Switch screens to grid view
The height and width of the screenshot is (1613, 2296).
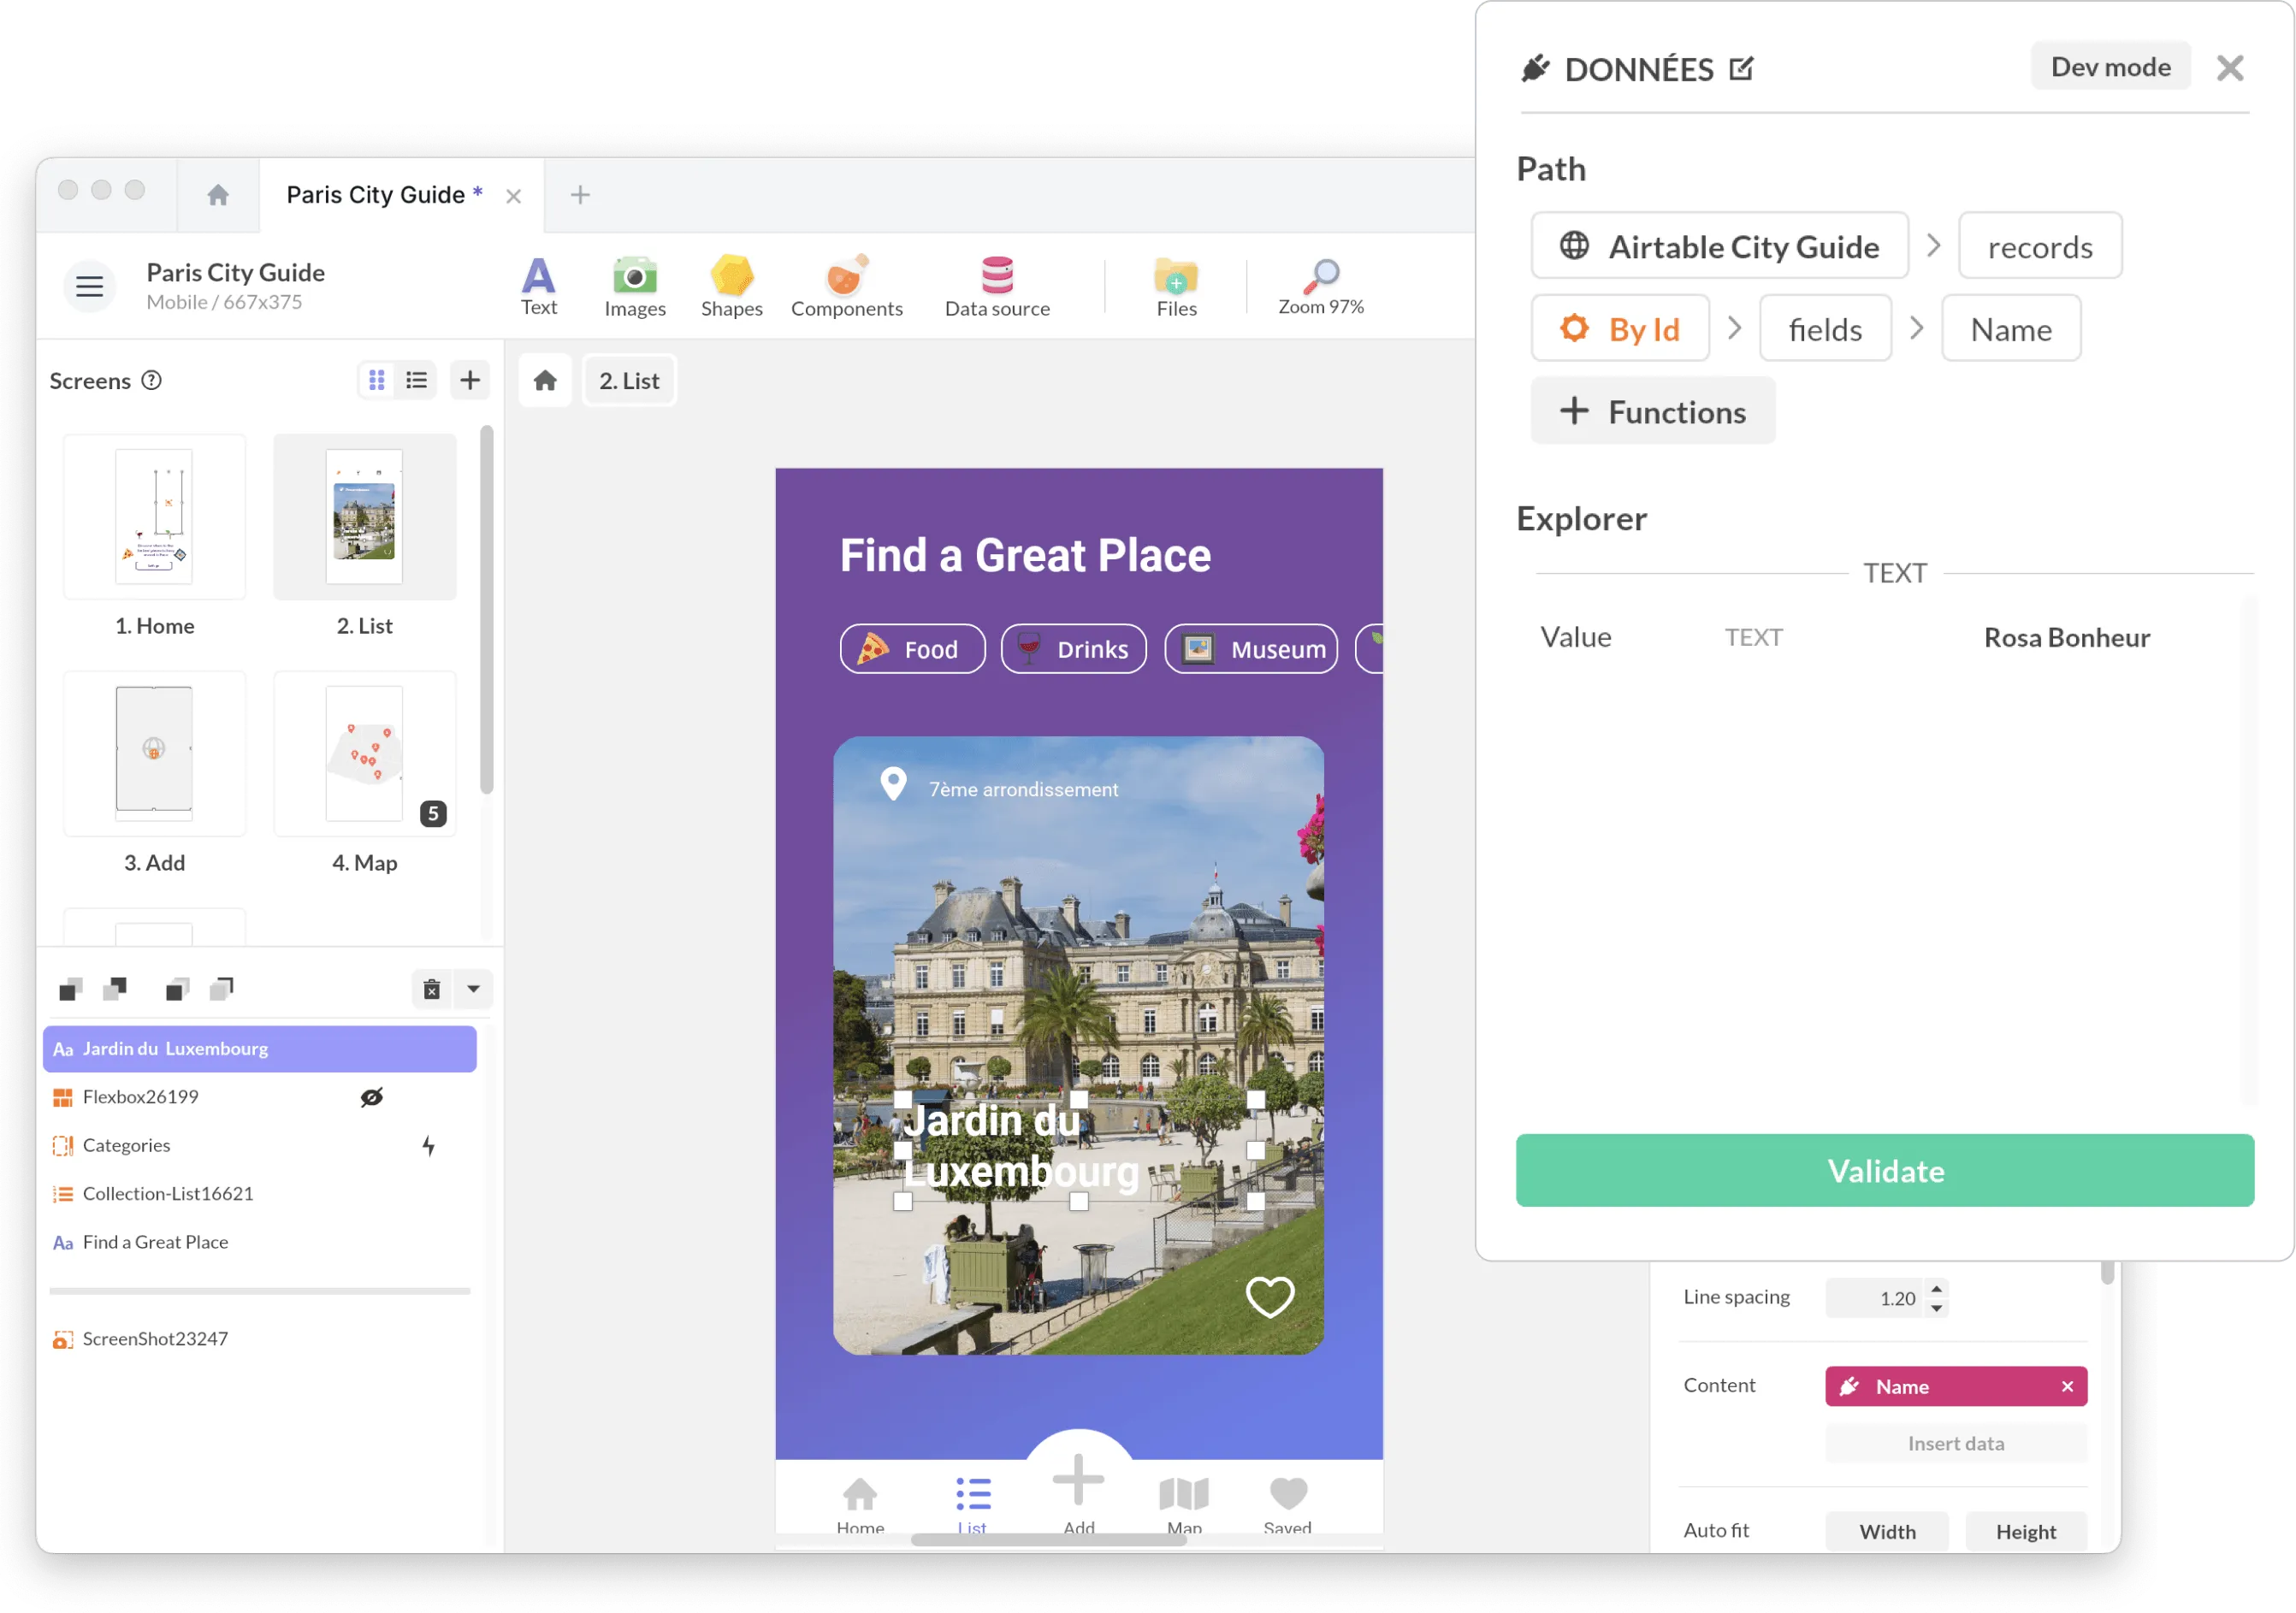tap(376, 380)
